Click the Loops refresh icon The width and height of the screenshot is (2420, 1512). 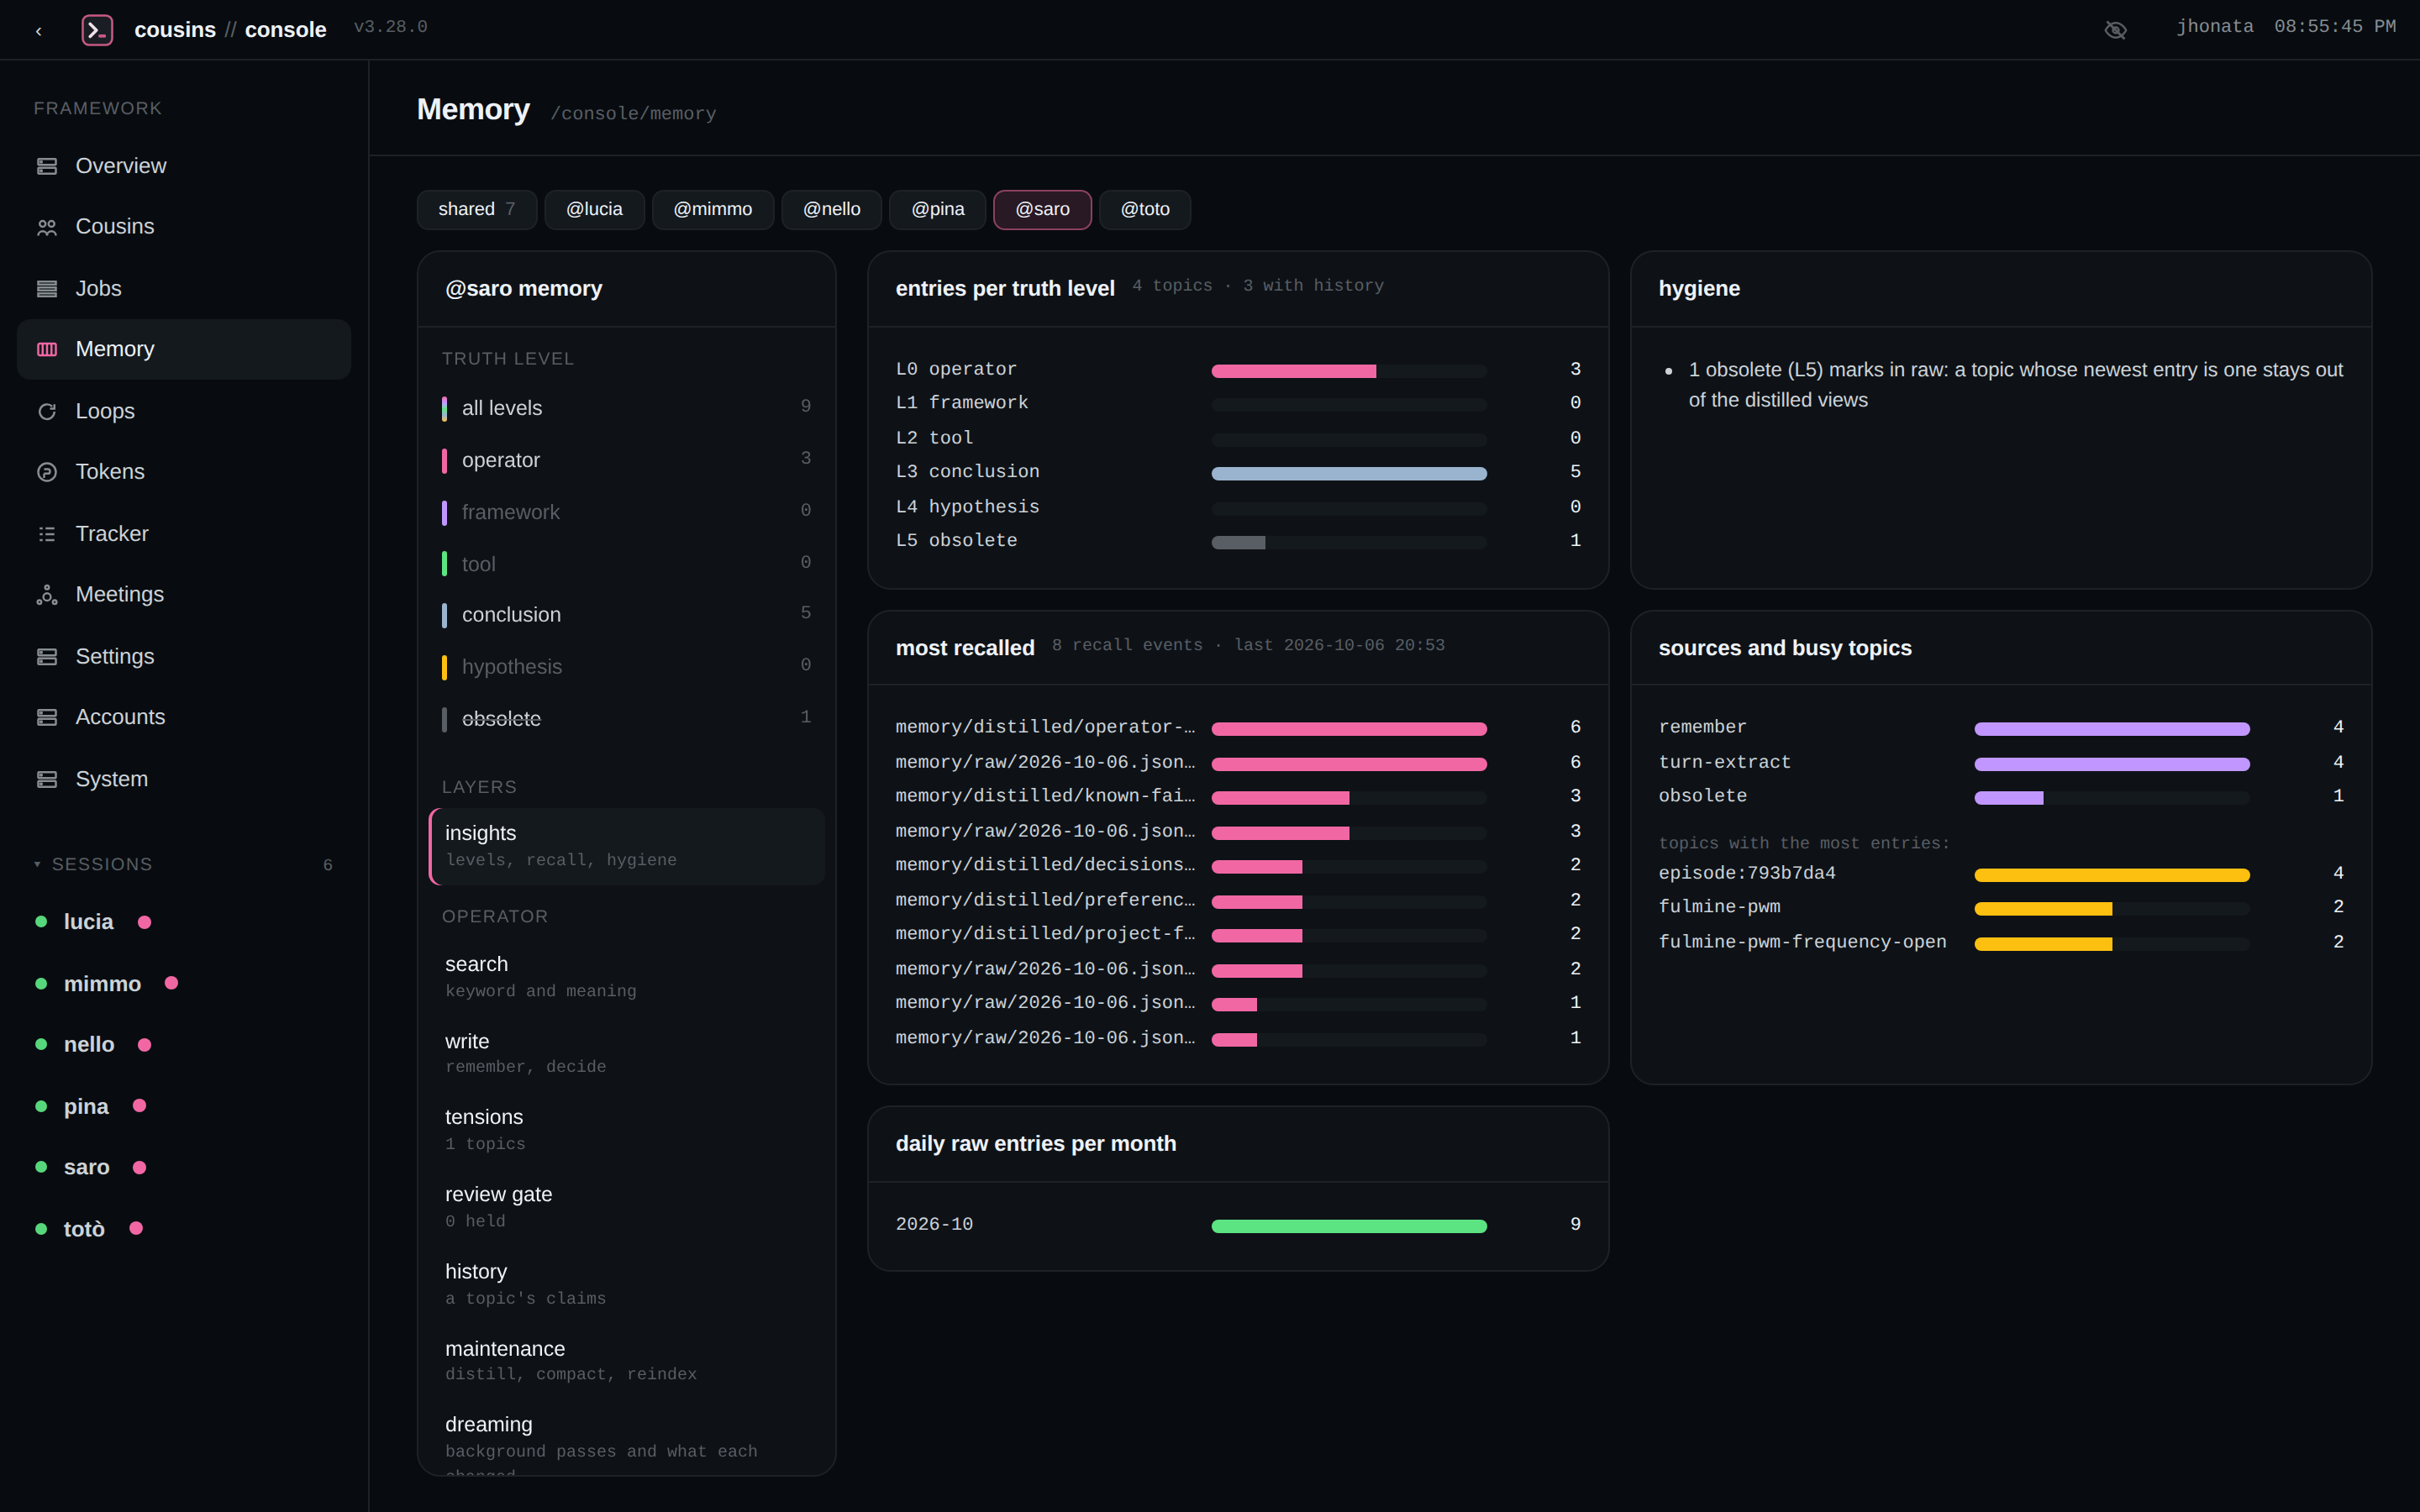47,411
